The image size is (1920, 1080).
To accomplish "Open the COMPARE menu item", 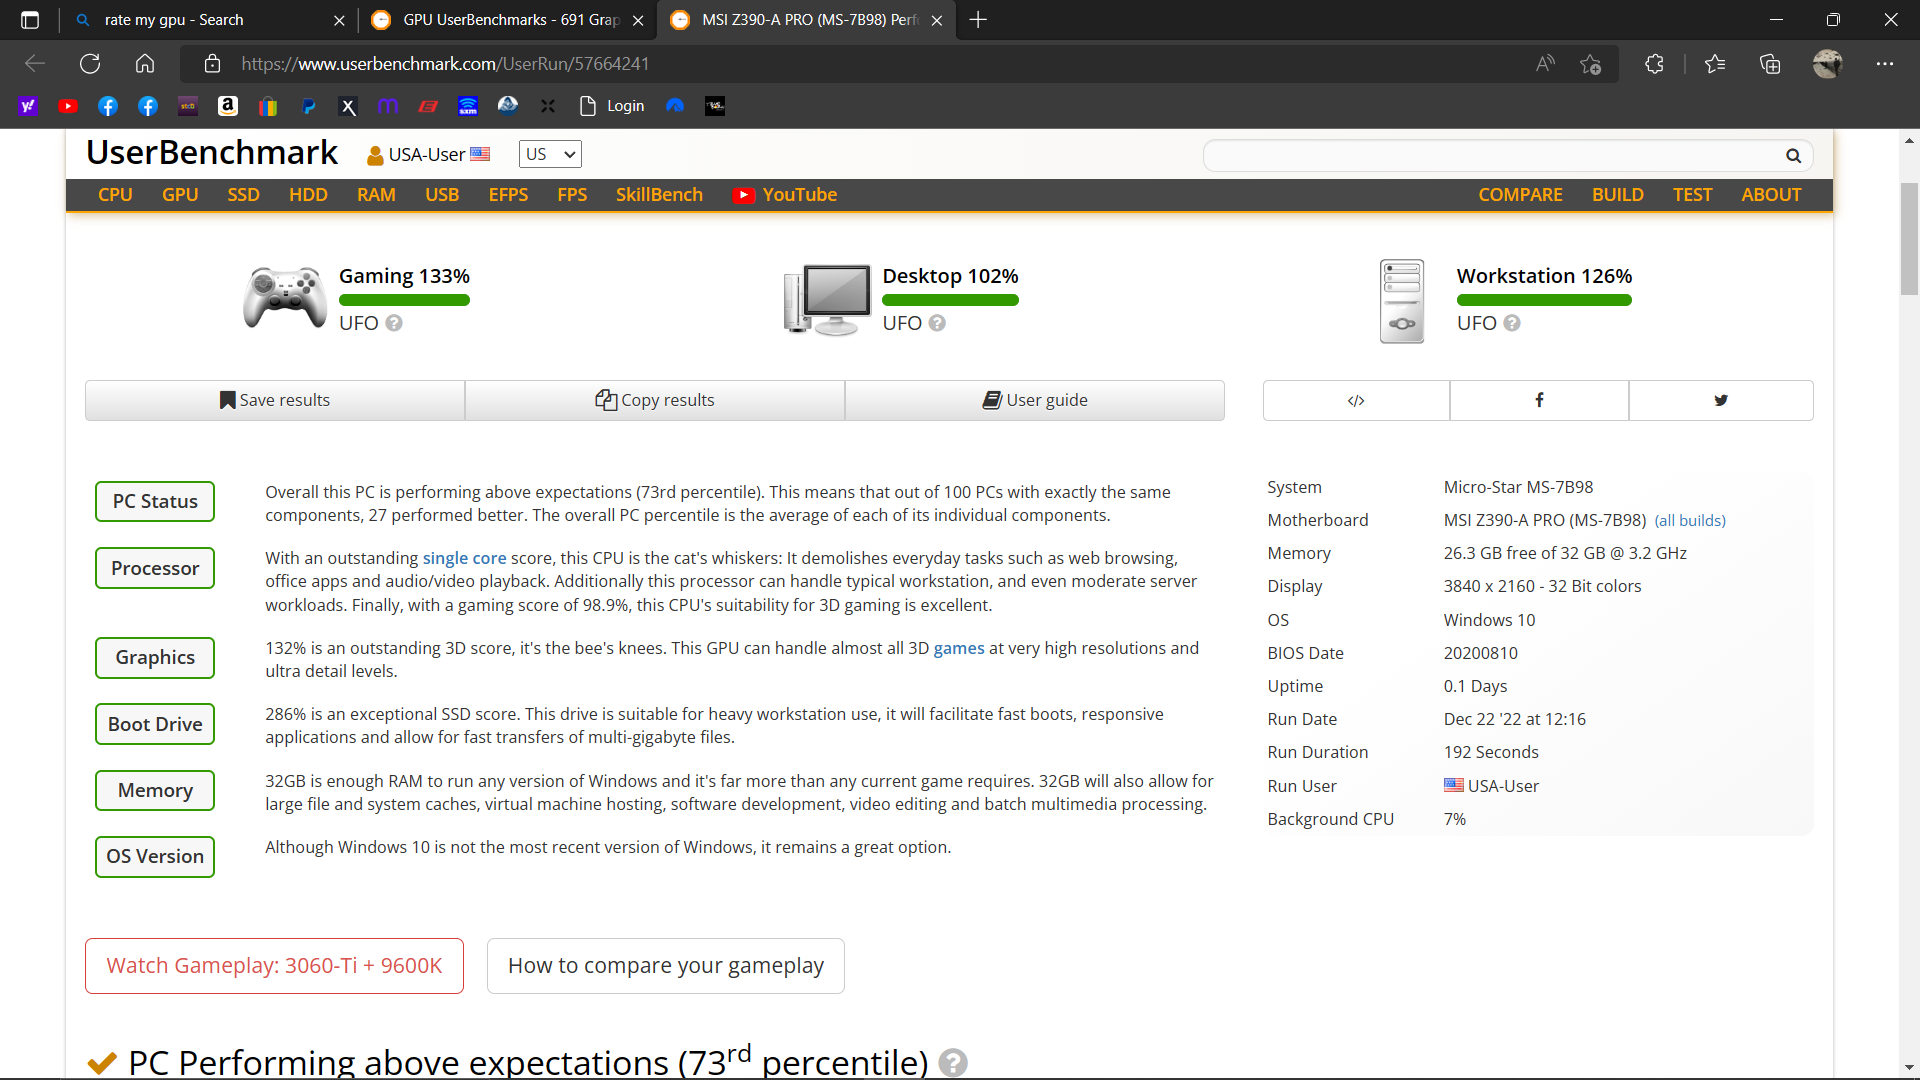I will tap(1520, 195).
